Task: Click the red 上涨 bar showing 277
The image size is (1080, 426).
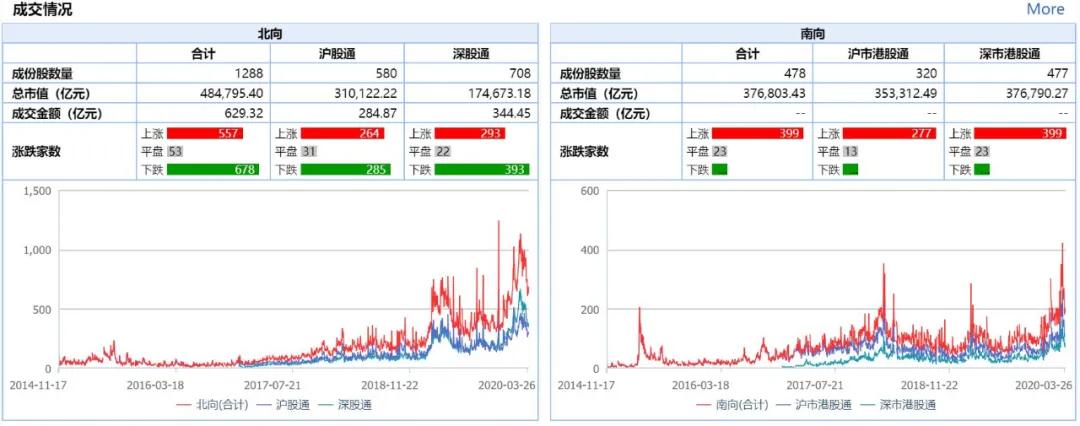Action: pyautogui.click(x=889, y=134)
